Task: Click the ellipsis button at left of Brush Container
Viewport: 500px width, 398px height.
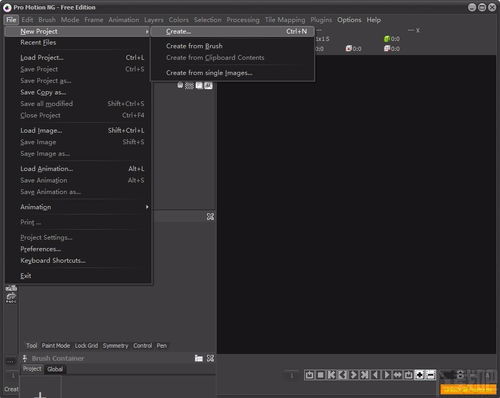Action: [x=11, y=361]
